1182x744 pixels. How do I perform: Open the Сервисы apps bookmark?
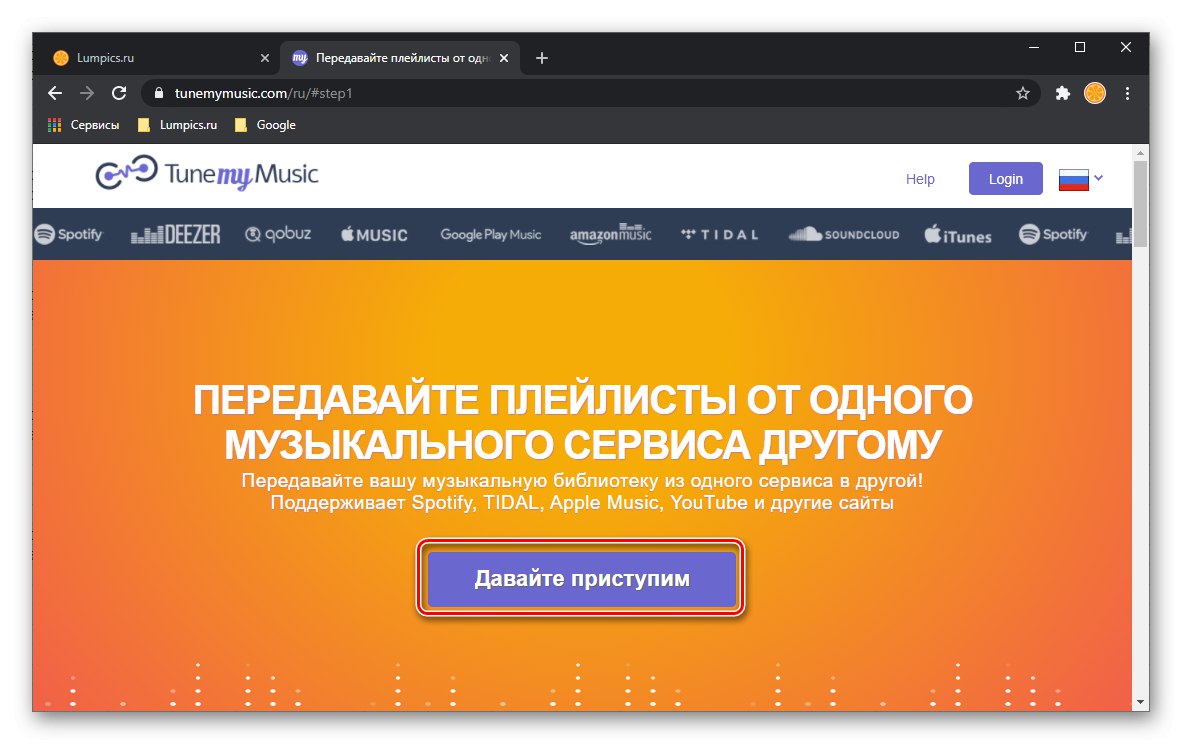click(84, 125)
